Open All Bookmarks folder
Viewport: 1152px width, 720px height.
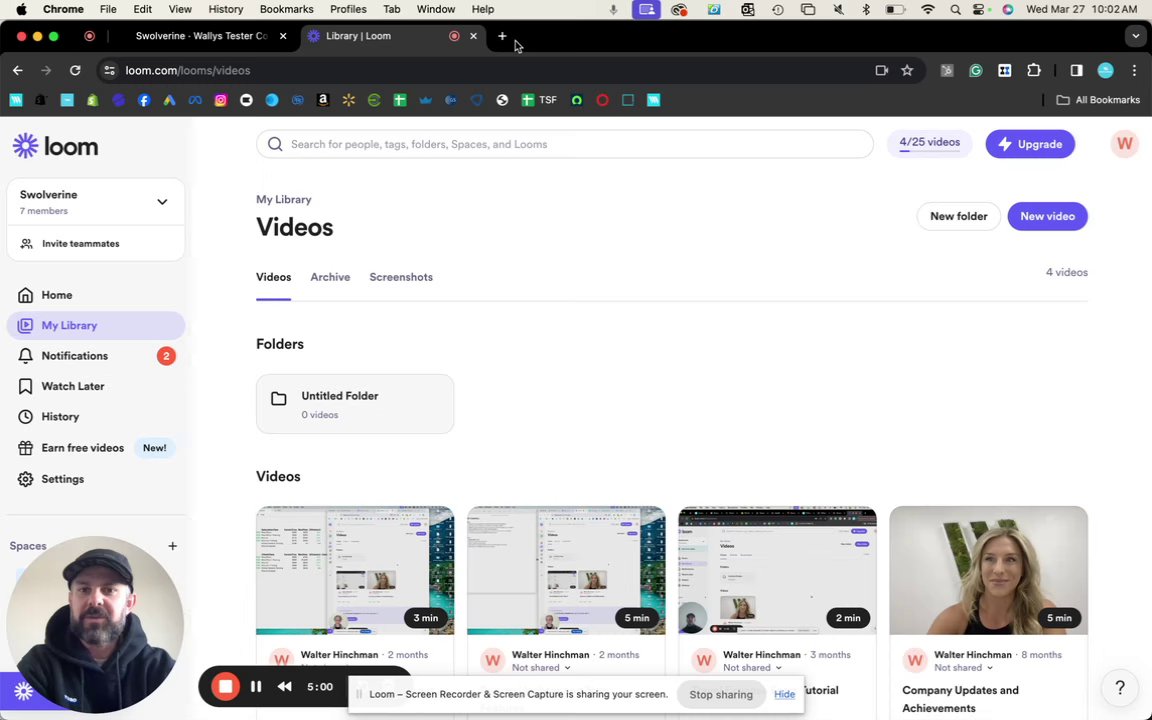[1098, 100]
